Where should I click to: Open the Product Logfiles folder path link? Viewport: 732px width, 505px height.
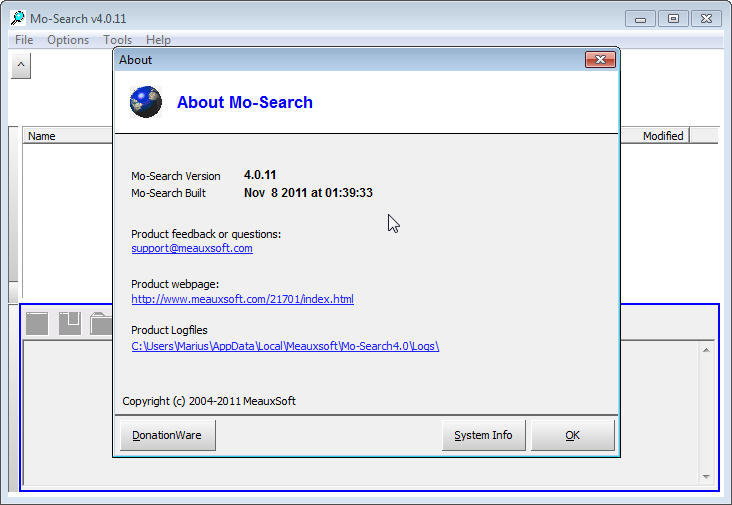coord(285,346)
